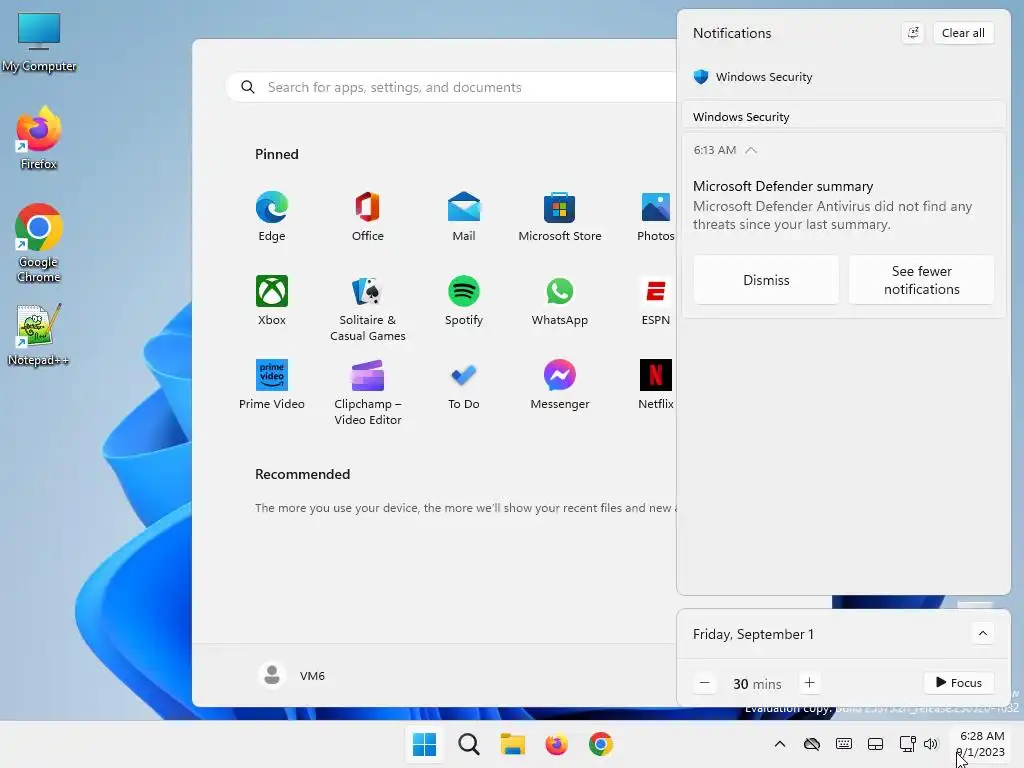
Task: Open the volume speaker tray icon
Action: click(931, 744)
